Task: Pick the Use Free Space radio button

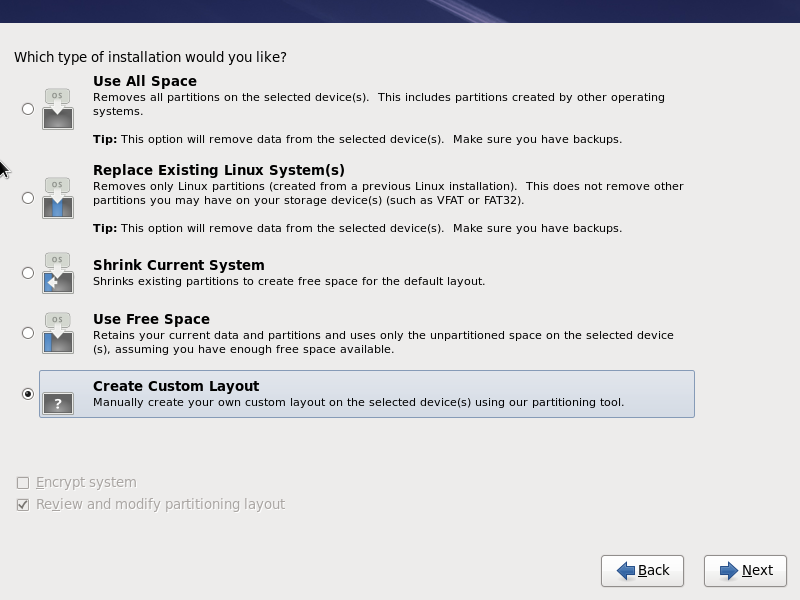Action: click(x=28, y=333)
